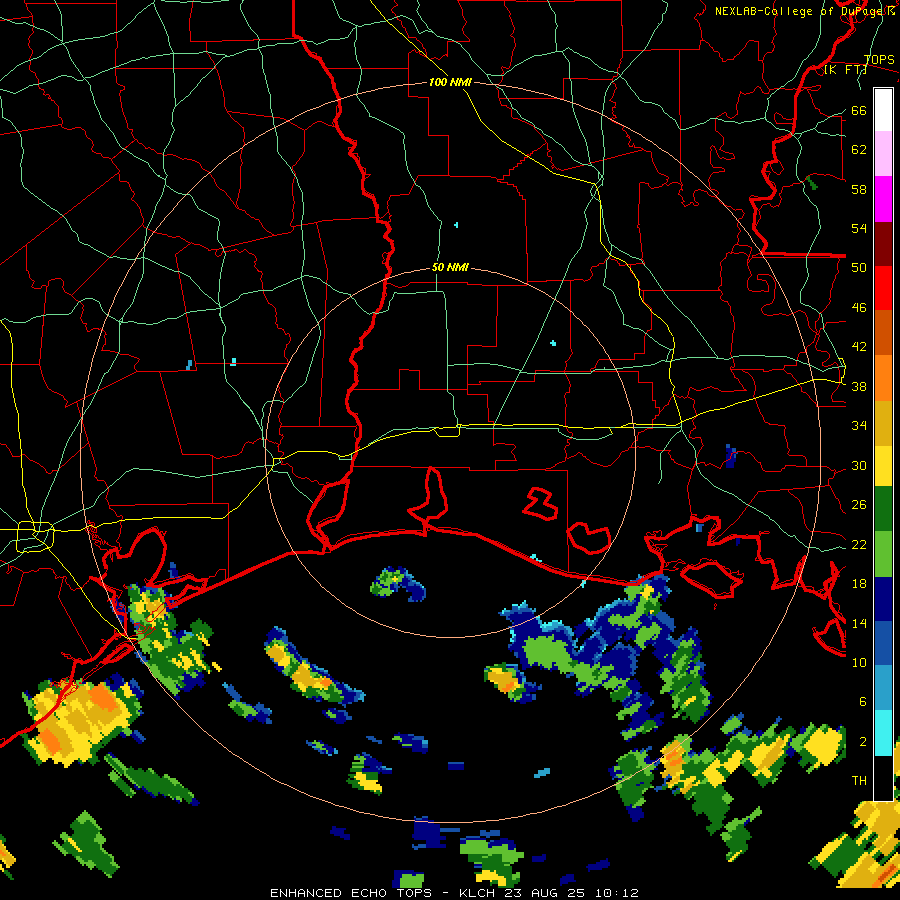Click the 30 value on the legend
Screen dimensions: 900x900
pos(859,465)
